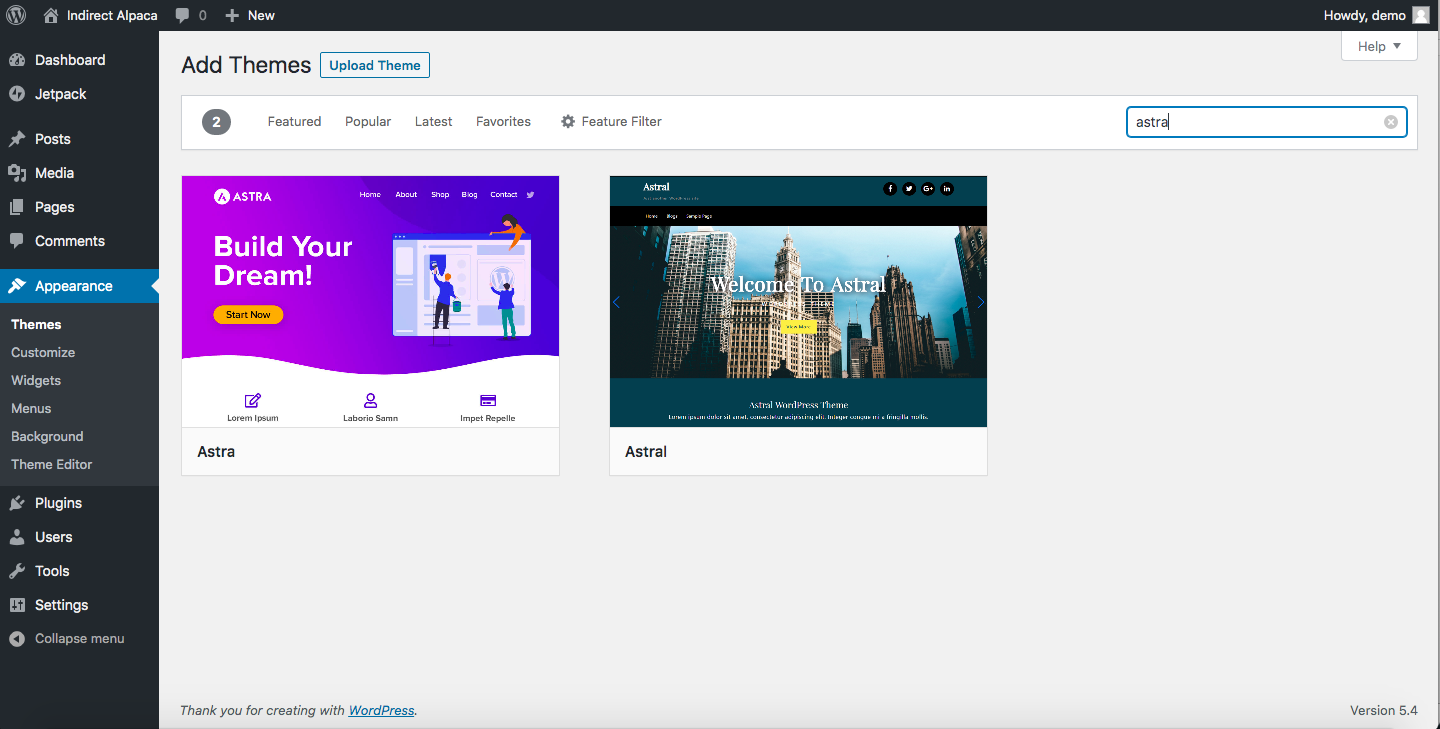This screenshot has height=729, width=1440.
Task: Click the Posts pushpin icon
Action: point(17,139)
